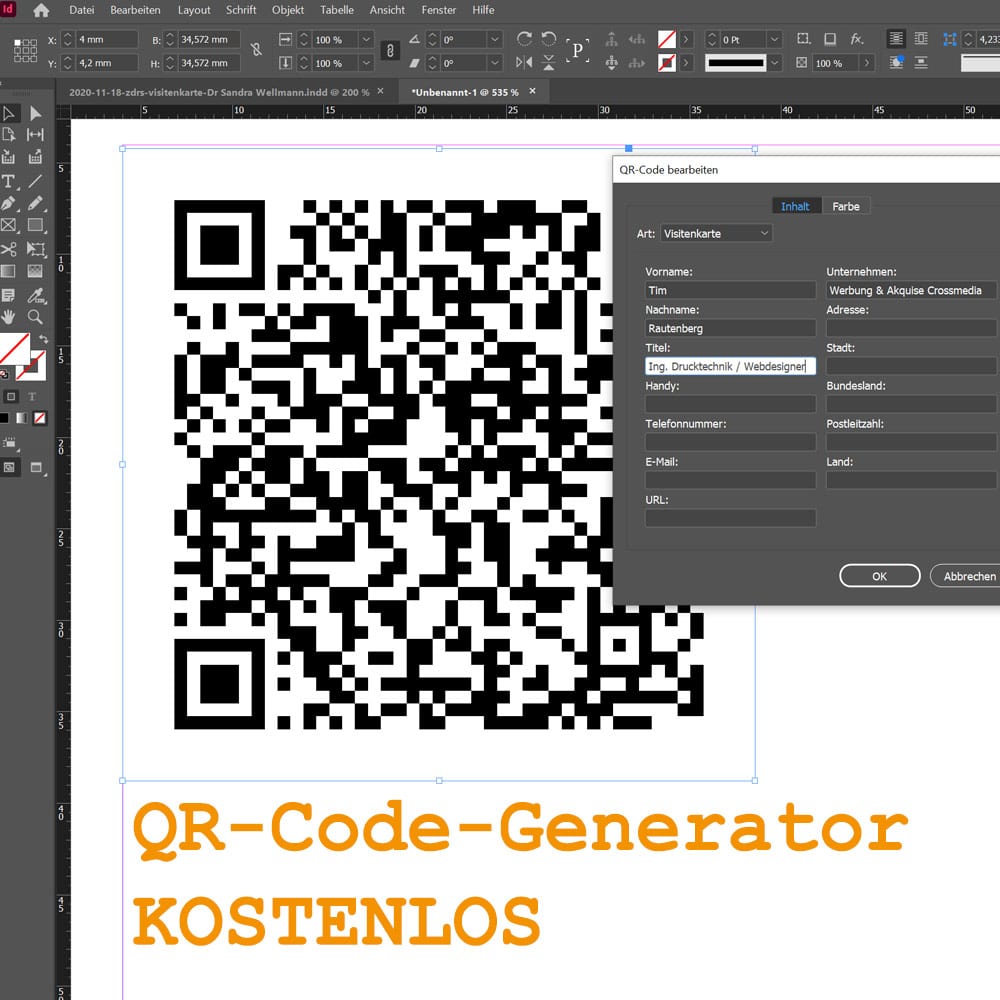Select the Direct Selection tool

[x=35, y=114]
